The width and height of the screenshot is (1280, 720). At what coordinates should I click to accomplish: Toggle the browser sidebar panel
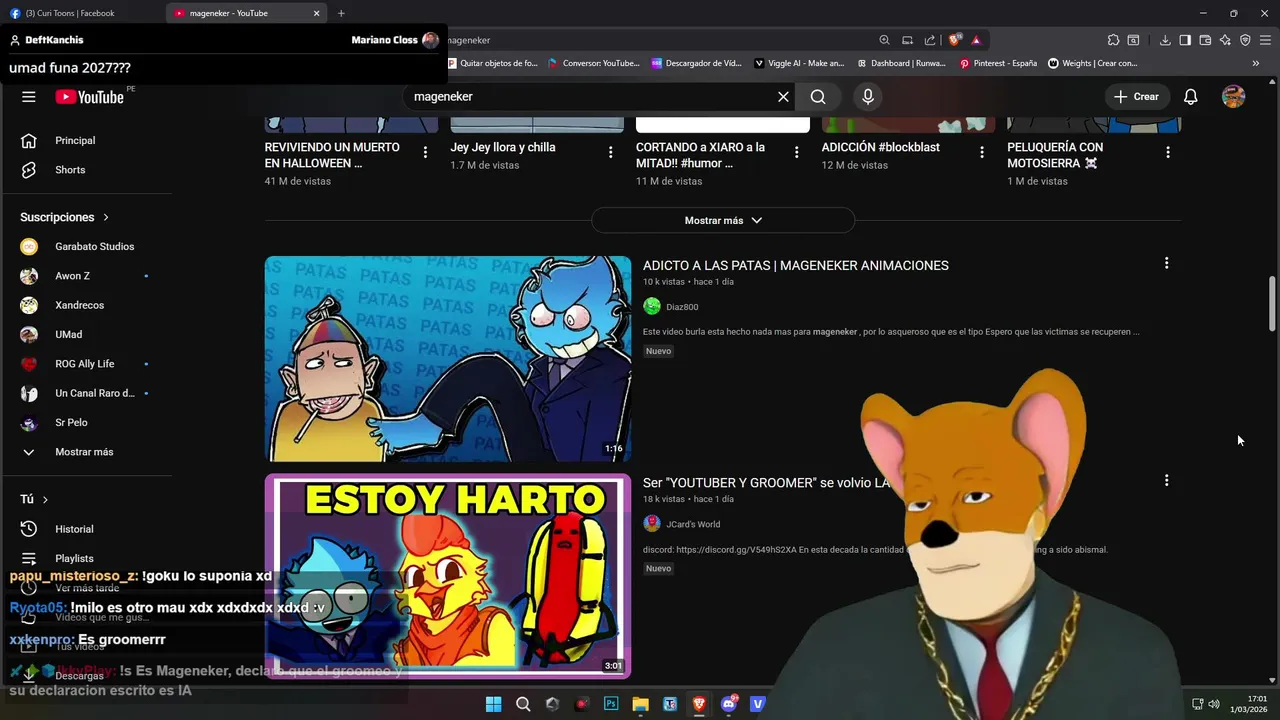tap(1185, 40)
